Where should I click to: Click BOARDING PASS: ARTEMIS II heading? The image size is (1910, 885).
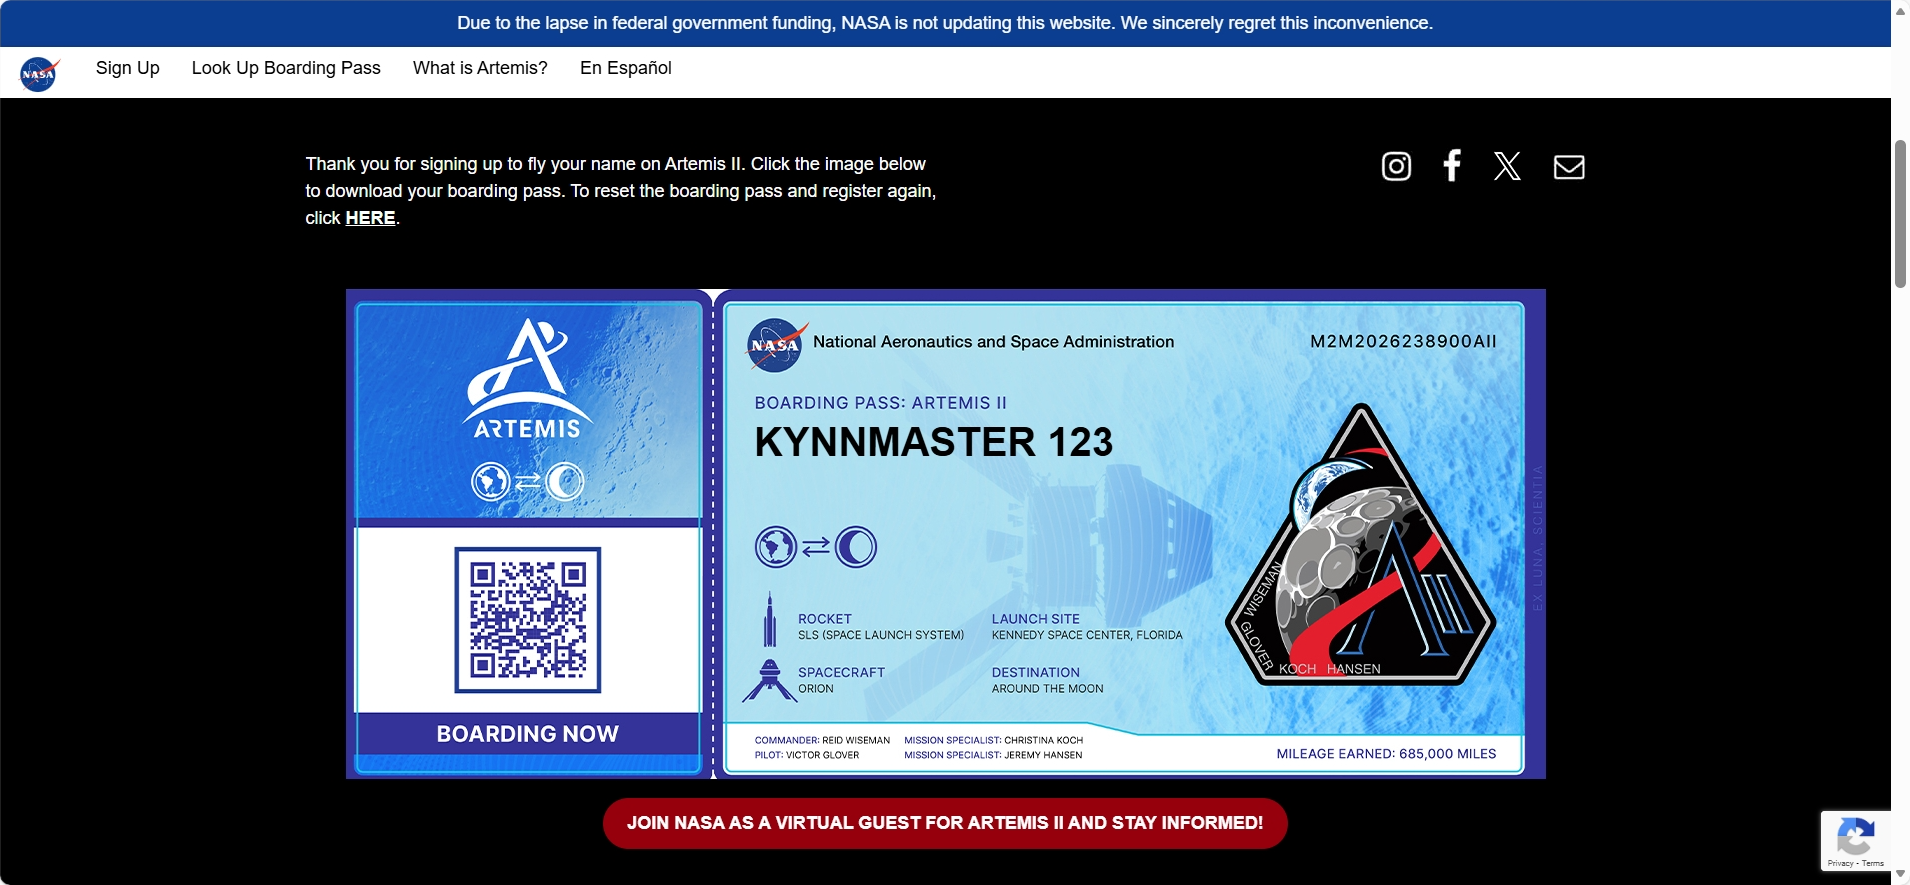[x=881, y=403]
